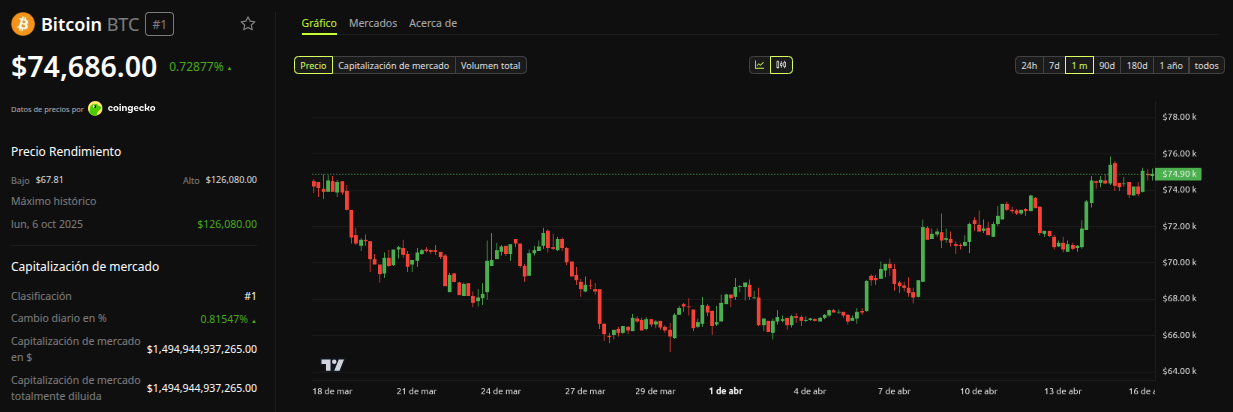Click the $78.00 k price axis label
Viewport: 1233px width, 412px height.
point(1179,117)
